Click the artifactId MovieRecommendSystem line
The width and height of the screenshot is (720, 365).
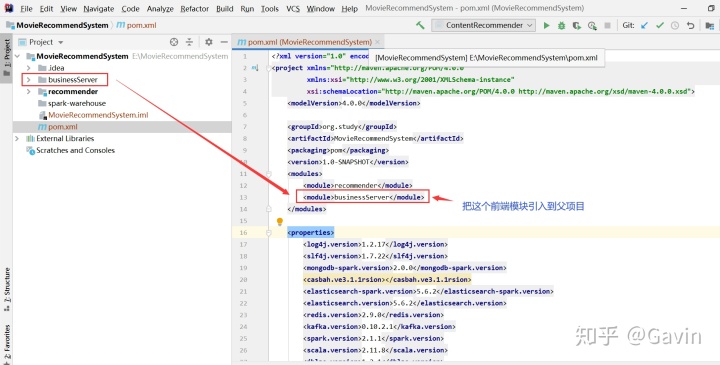(375, 138)
